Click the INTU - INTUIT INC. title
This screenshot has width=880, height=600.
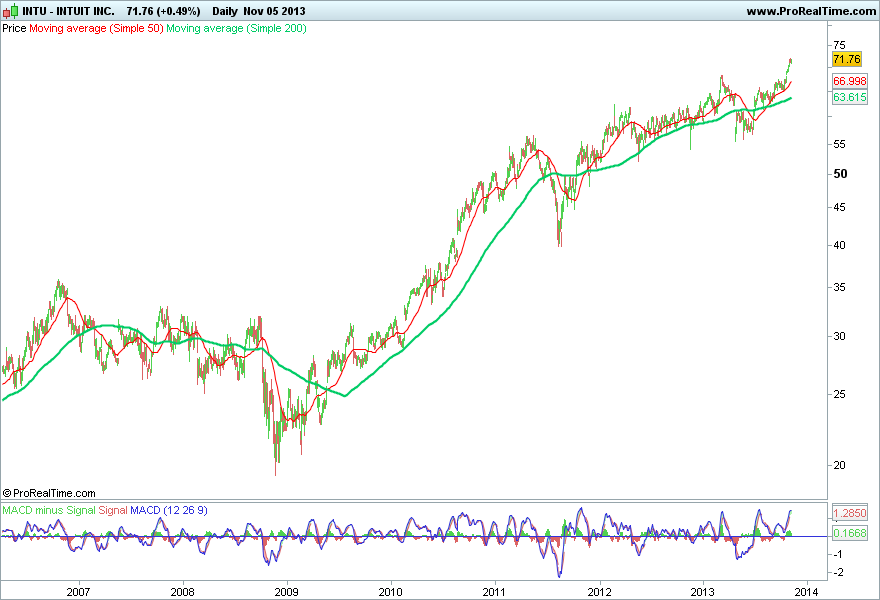[68, 11]
